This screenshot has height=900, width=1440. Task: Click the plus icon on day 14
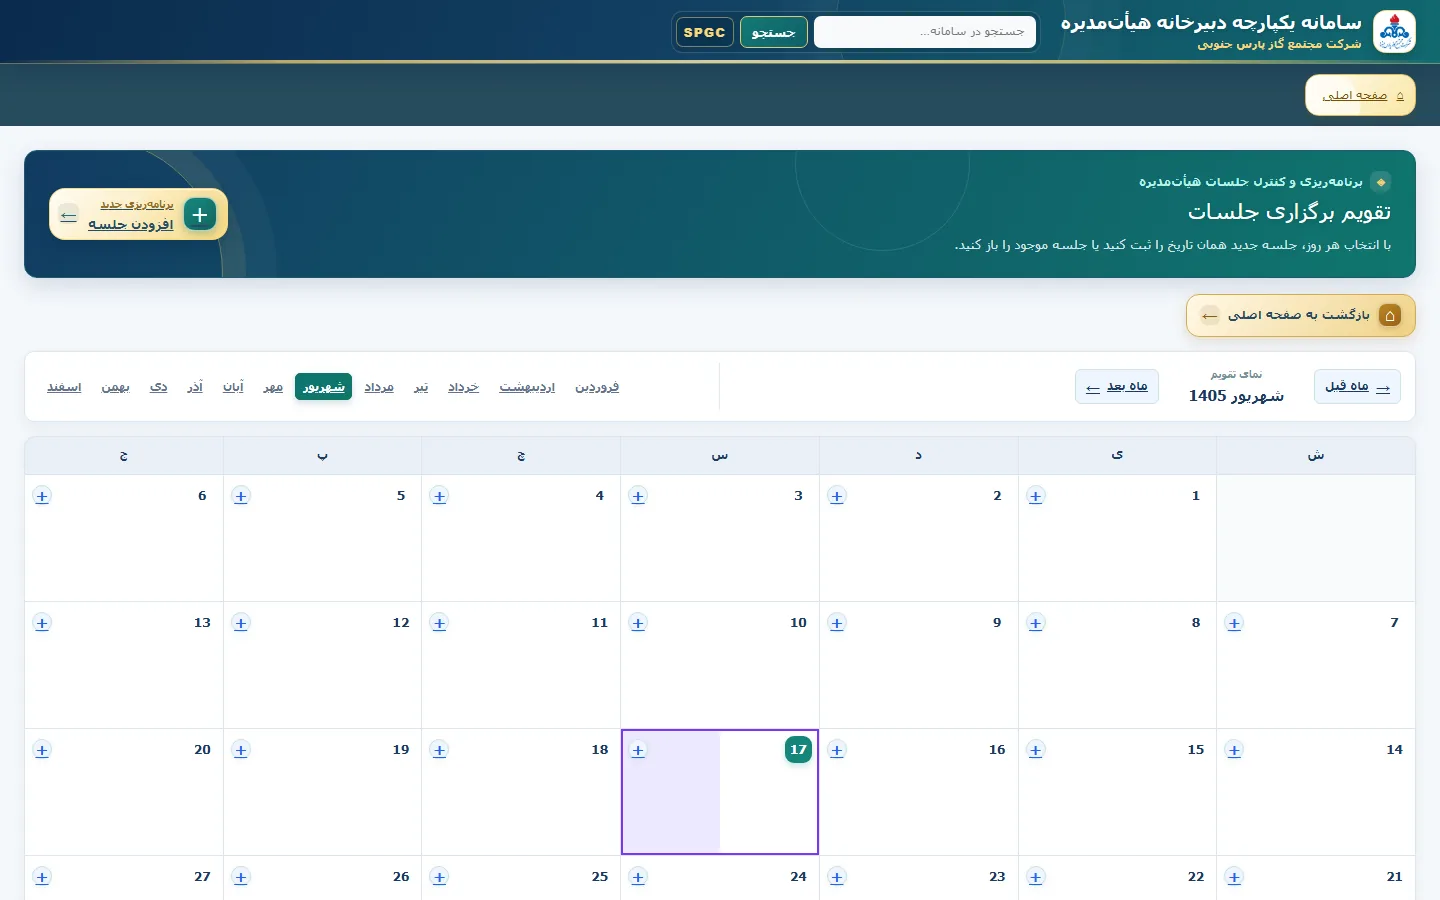click(x=1235, y=750)
